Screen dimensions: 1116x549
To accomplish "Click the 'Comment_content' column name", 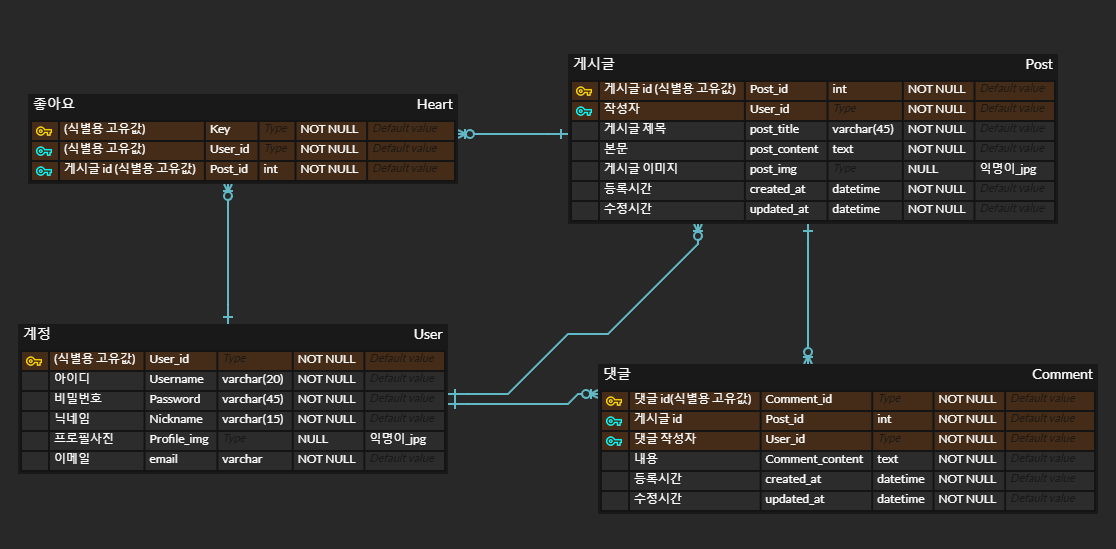I will [x=814, y=459].
